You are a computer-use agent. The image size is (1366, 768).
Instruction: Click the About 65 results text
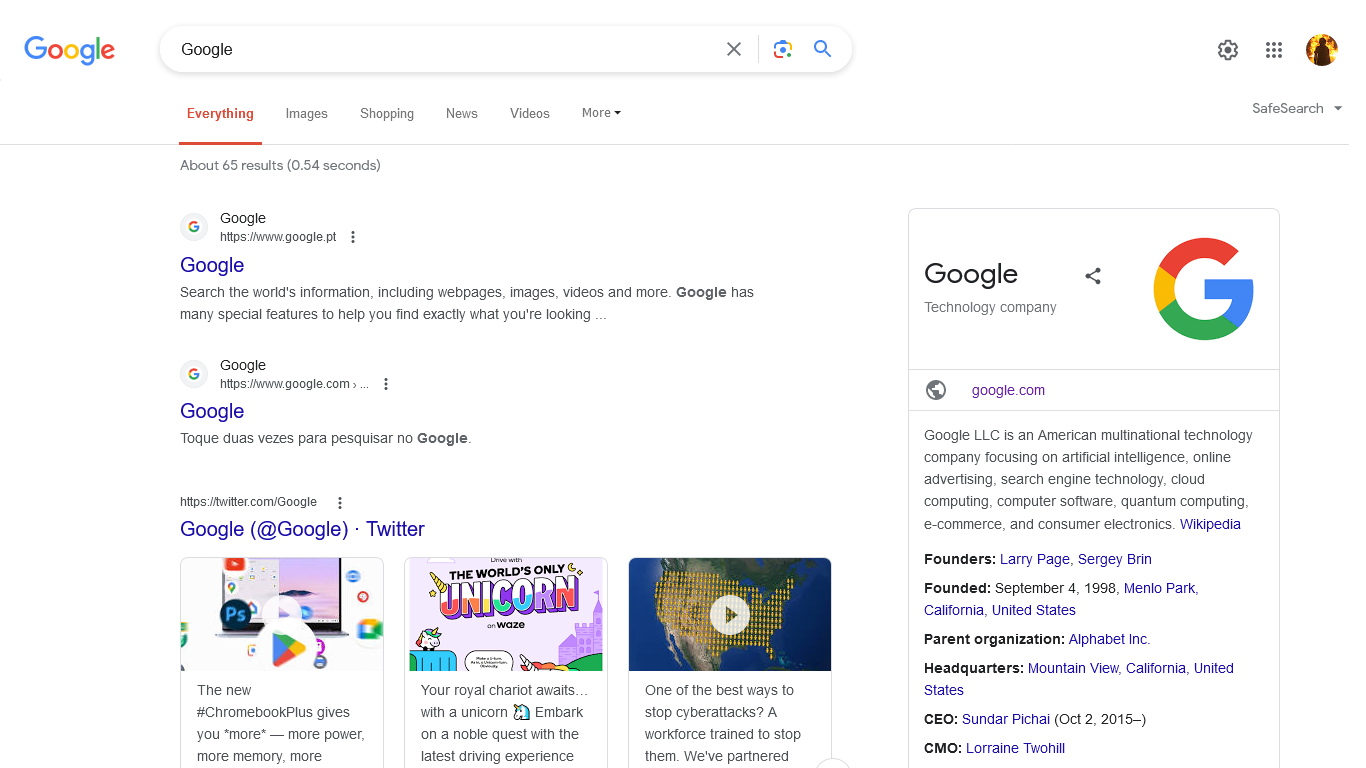tap(280, 165)
